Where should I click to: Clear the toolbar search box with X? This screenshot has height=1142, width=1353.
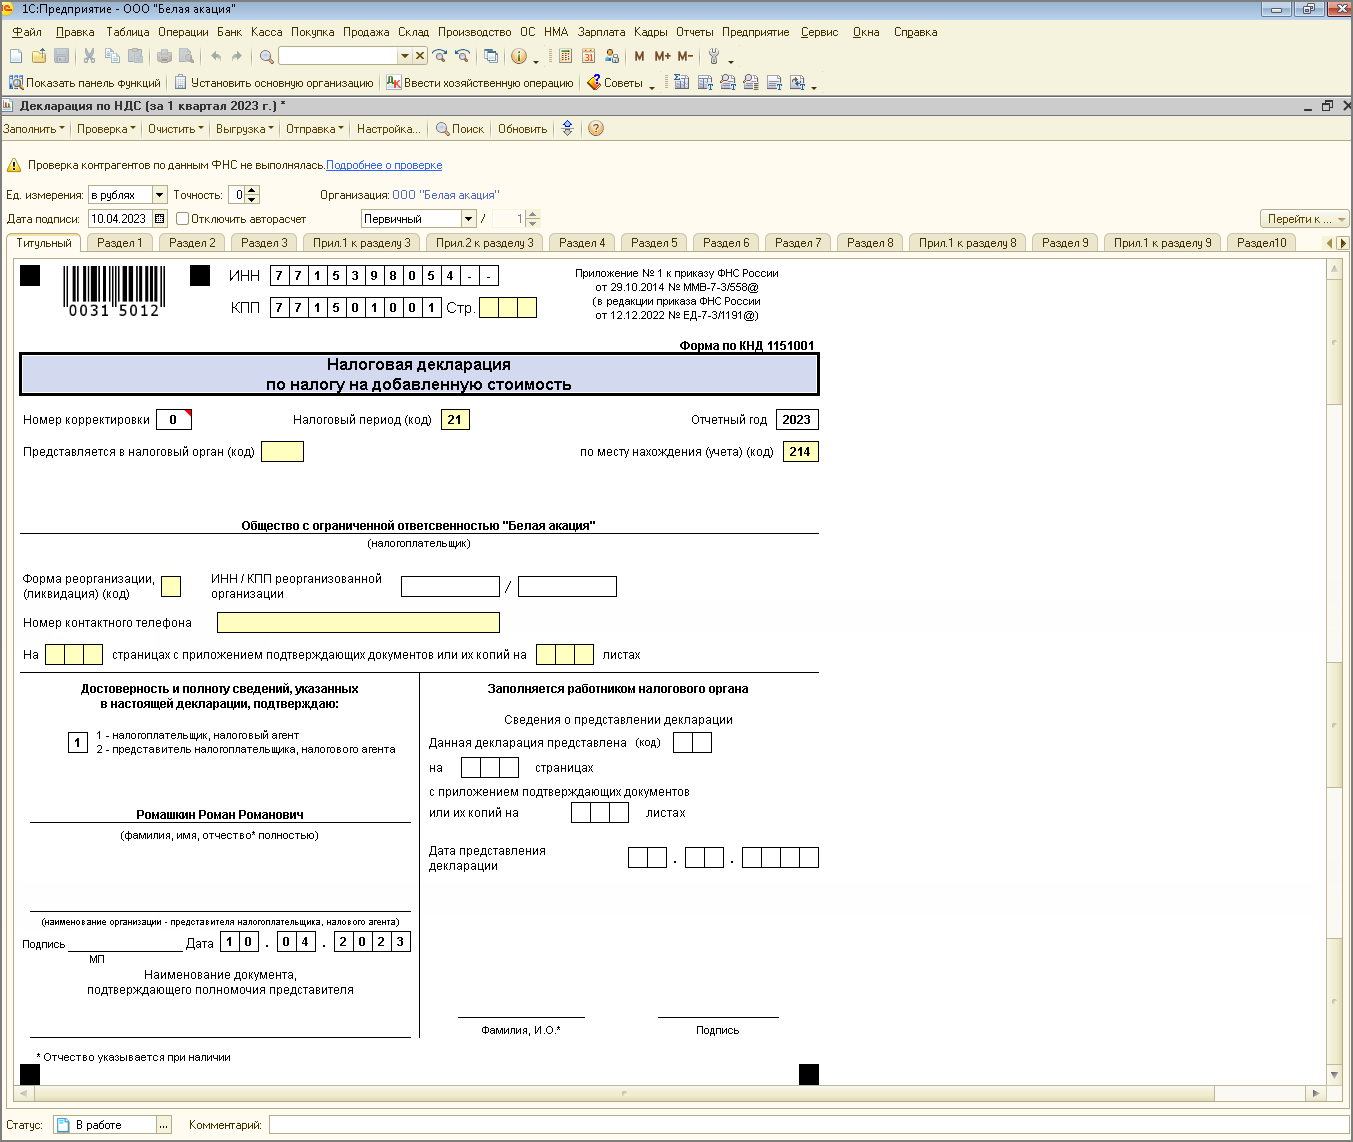[x=420, y=56]
